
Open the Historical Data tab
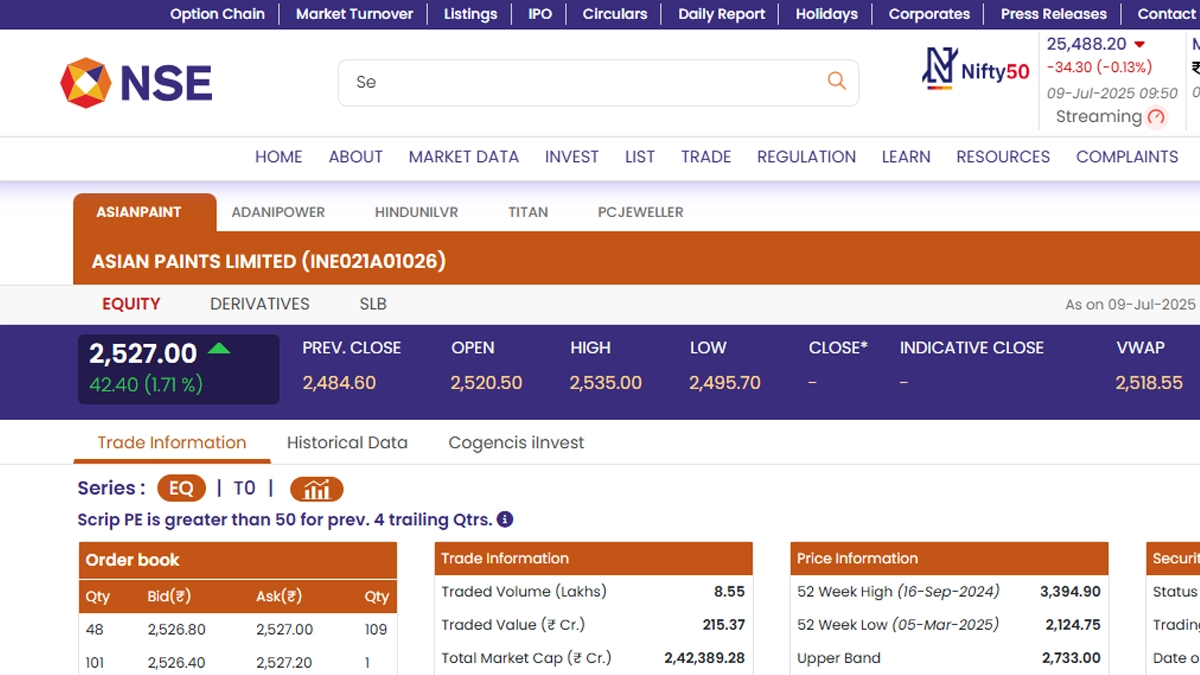pyautogui.click(x=347, y=442)
